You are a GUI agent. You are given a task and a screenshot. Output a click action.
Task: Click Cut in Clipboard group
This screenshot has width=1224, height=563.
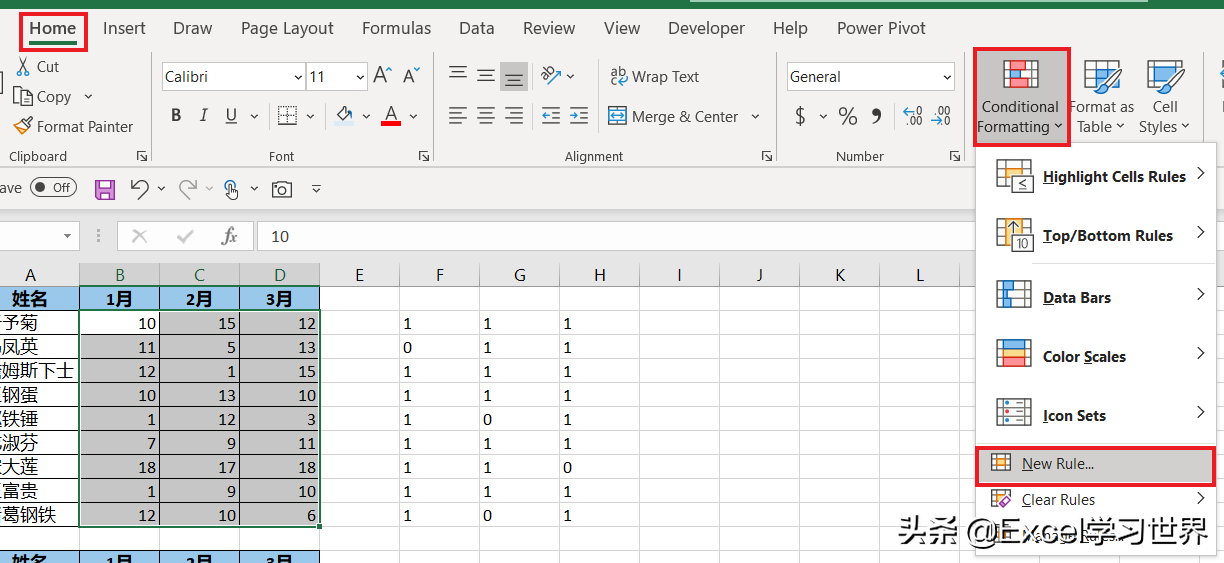point(37,66)
